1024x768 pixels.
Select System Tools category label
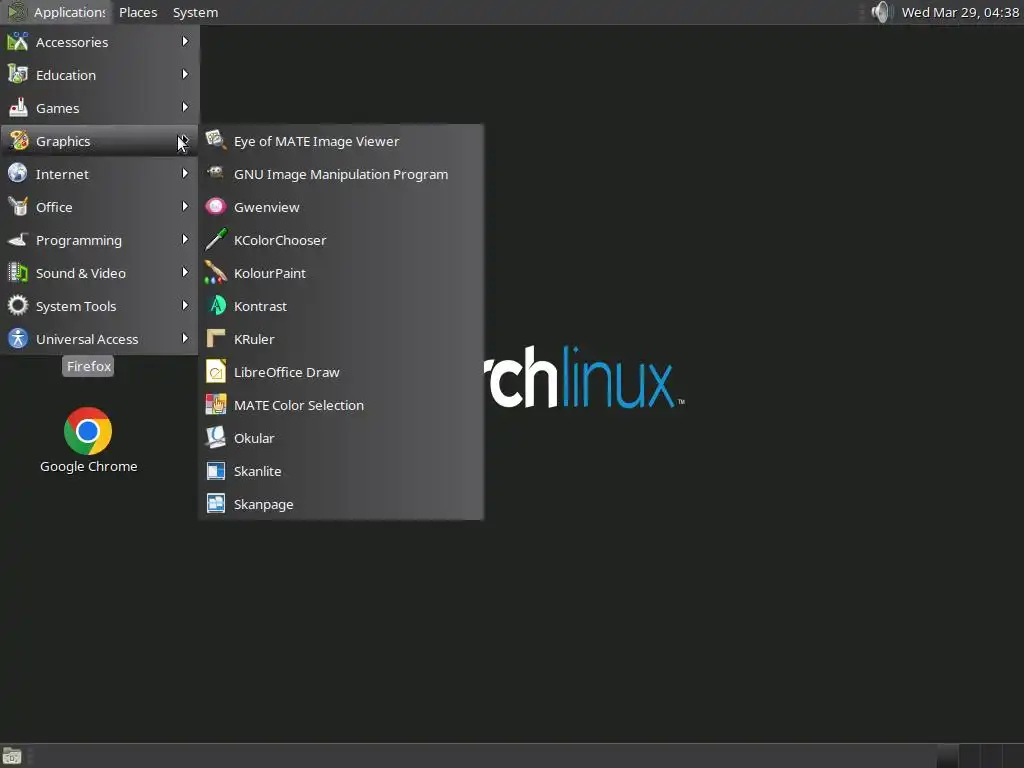pyautogui.click(x=76, y=306)
